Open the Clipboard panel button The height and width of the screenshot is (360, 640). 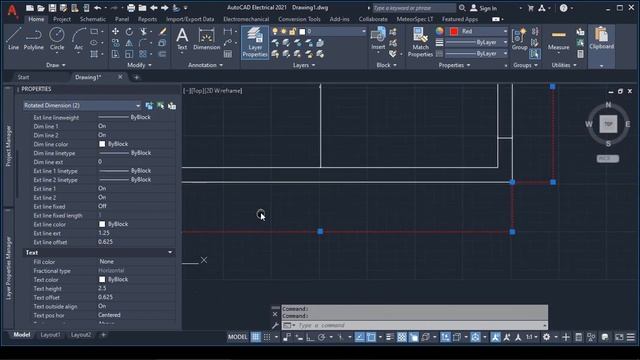coord(602,47)
